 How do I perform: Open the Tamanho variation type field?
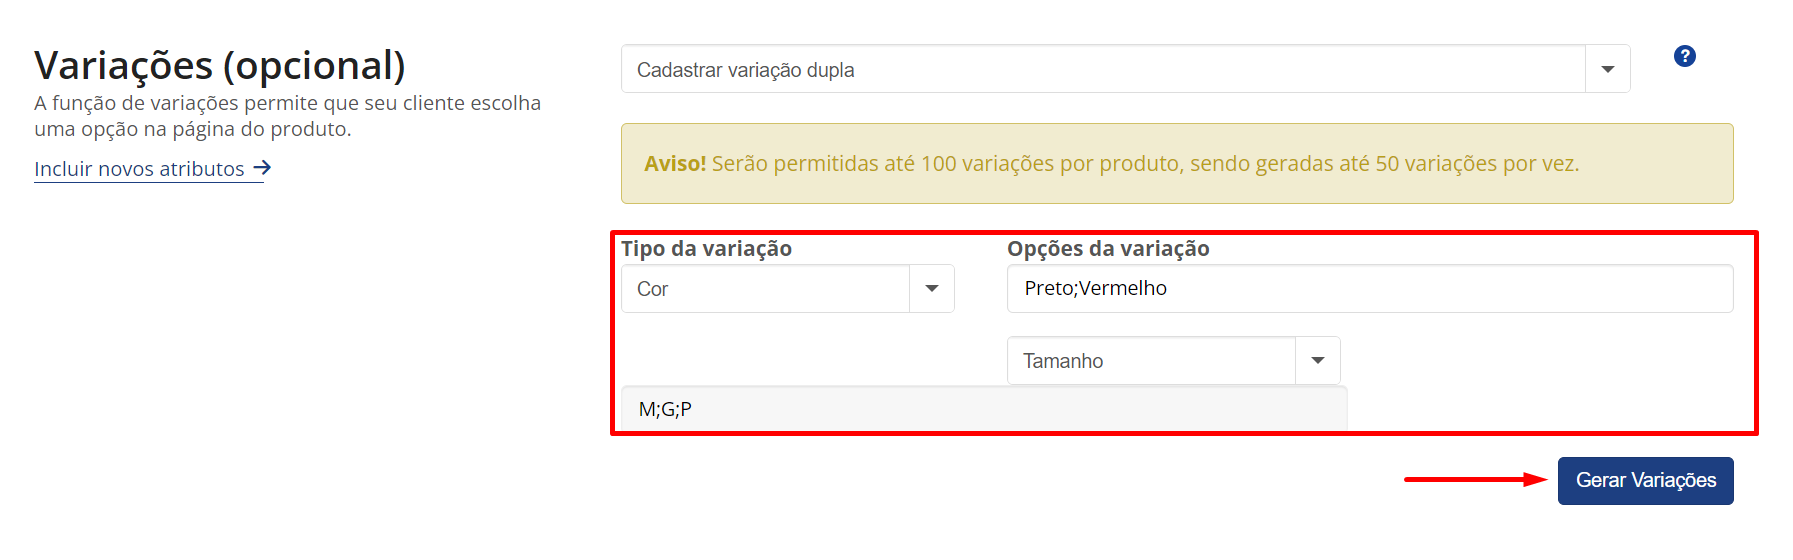pos(1174,360)
